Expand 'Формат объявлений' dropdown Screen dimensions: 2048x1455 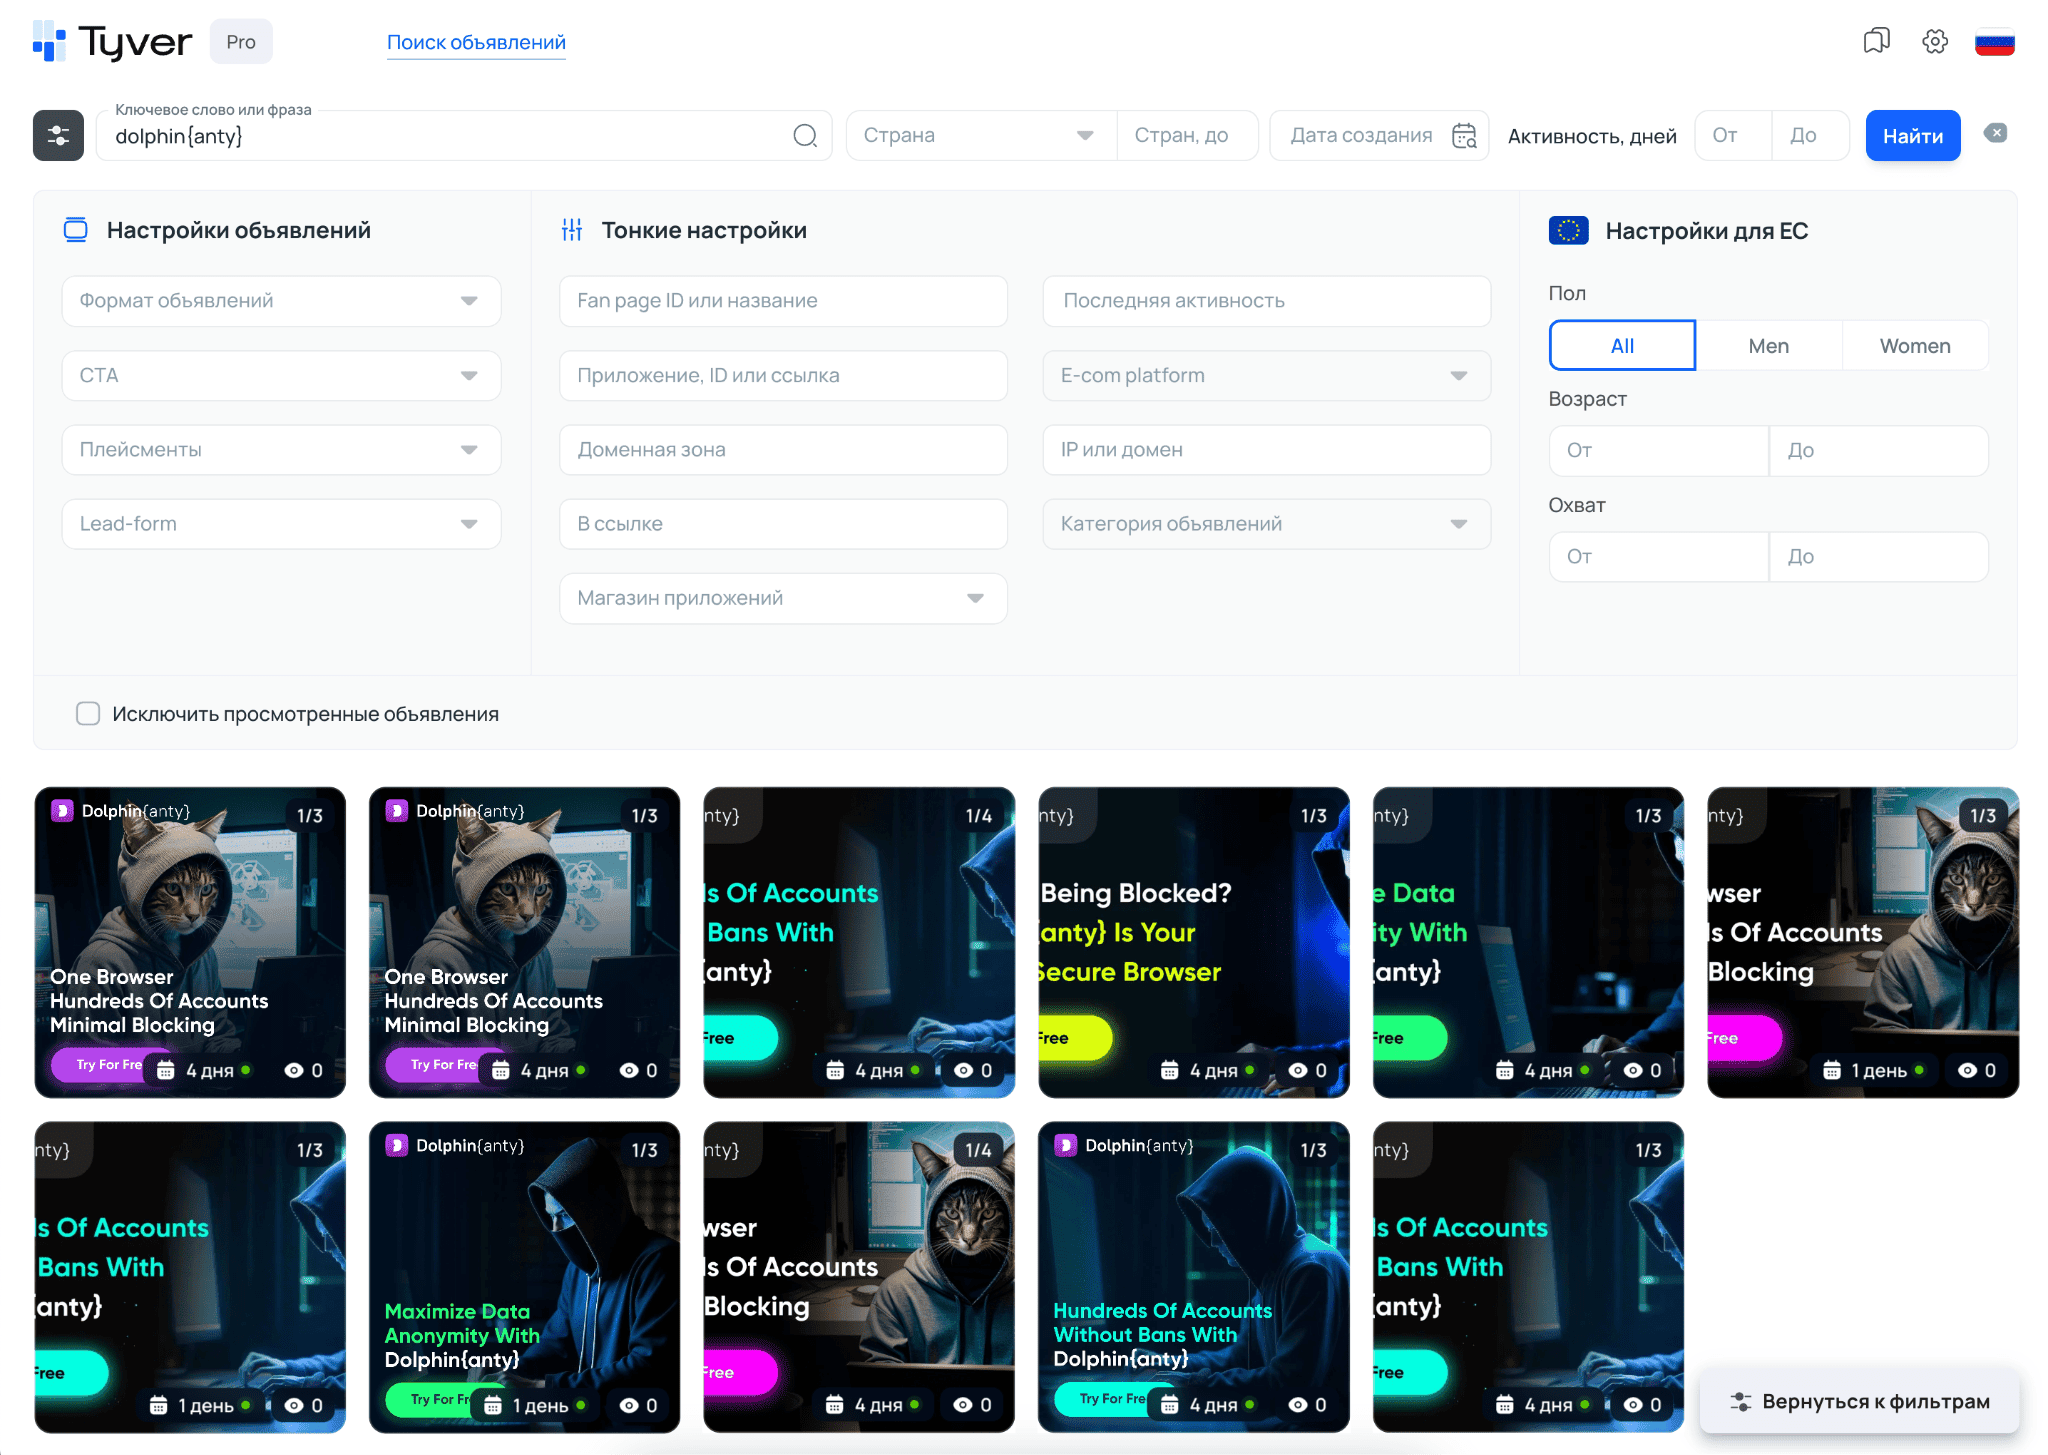[x=281, y=301]
